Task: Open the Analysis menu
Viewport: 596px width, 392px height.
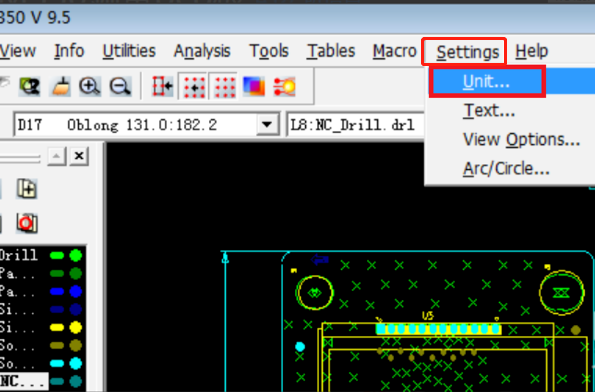Action: coord(202,51)
